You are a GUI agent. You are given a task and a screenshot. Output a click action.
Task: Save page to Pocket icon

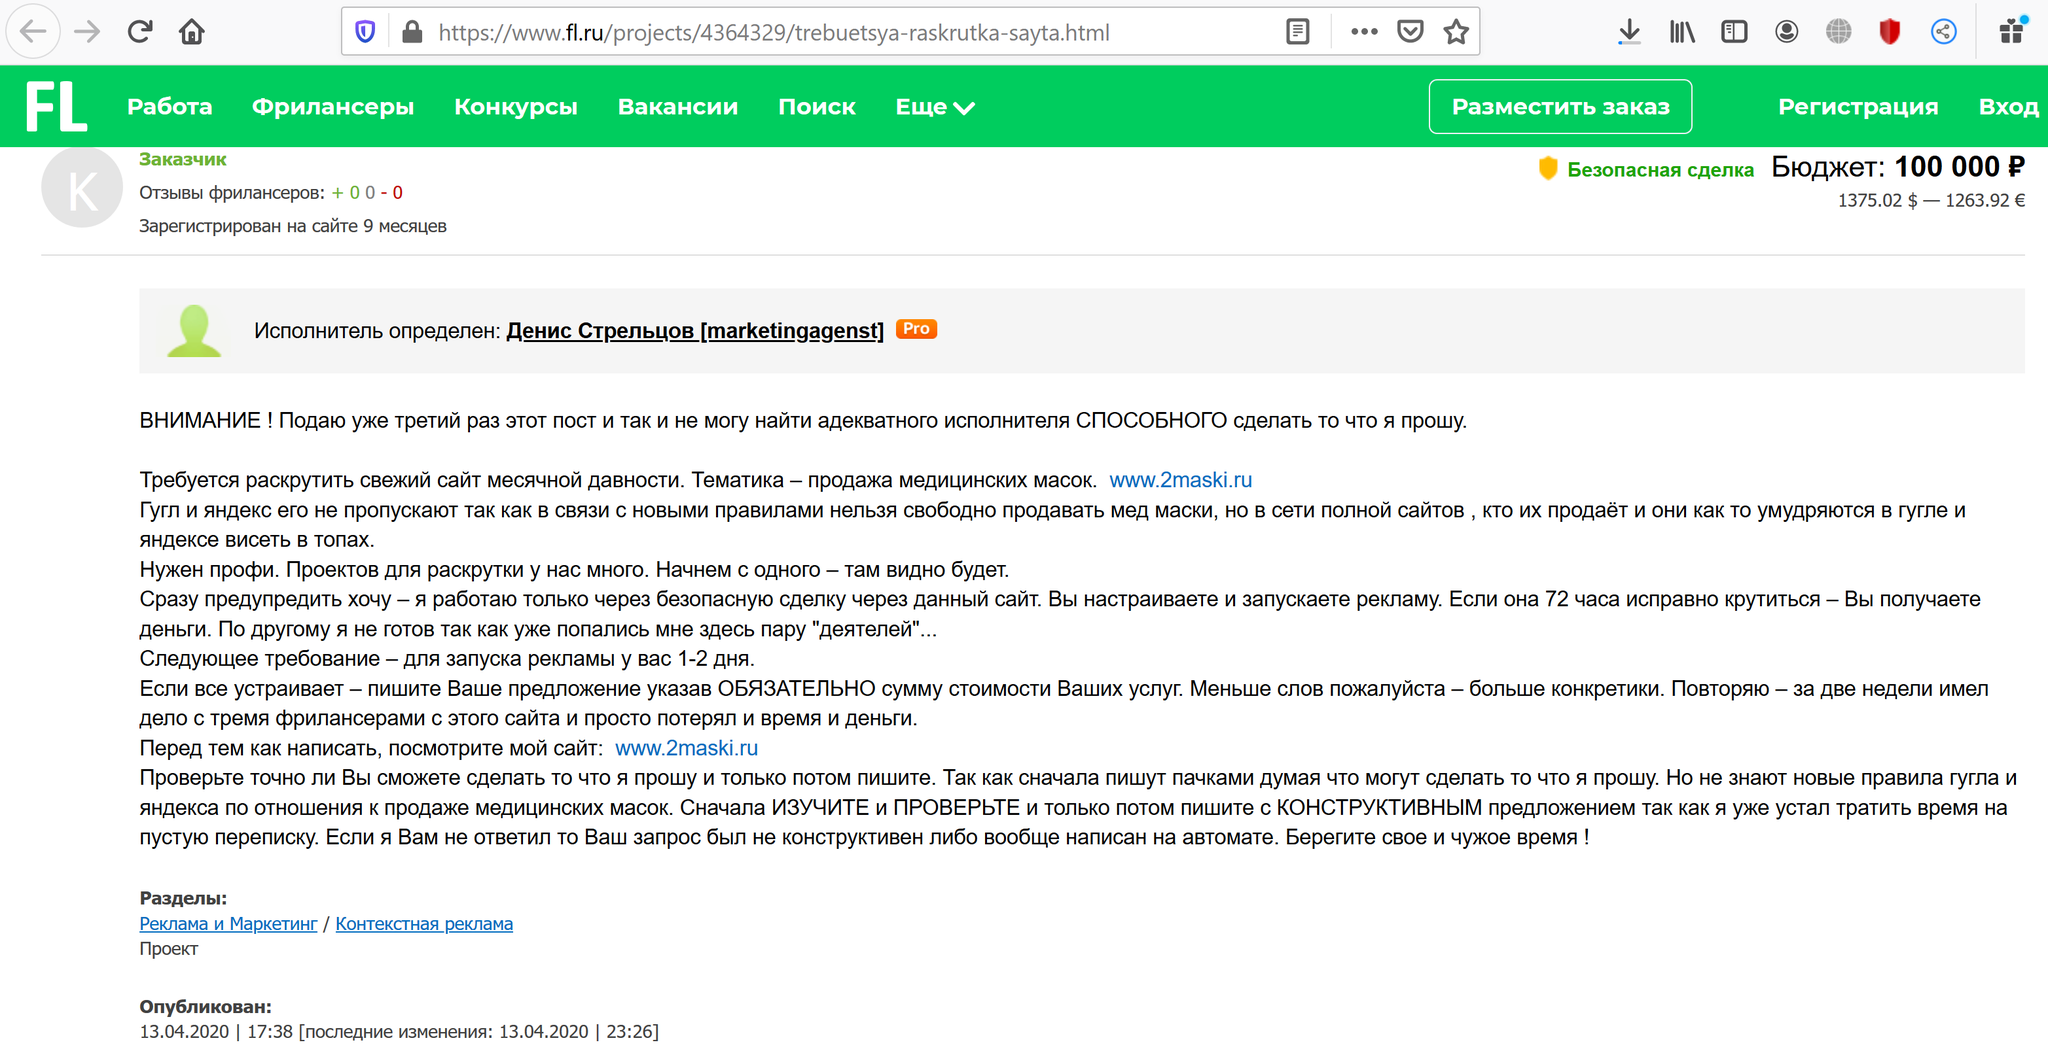pos(1410,32)
